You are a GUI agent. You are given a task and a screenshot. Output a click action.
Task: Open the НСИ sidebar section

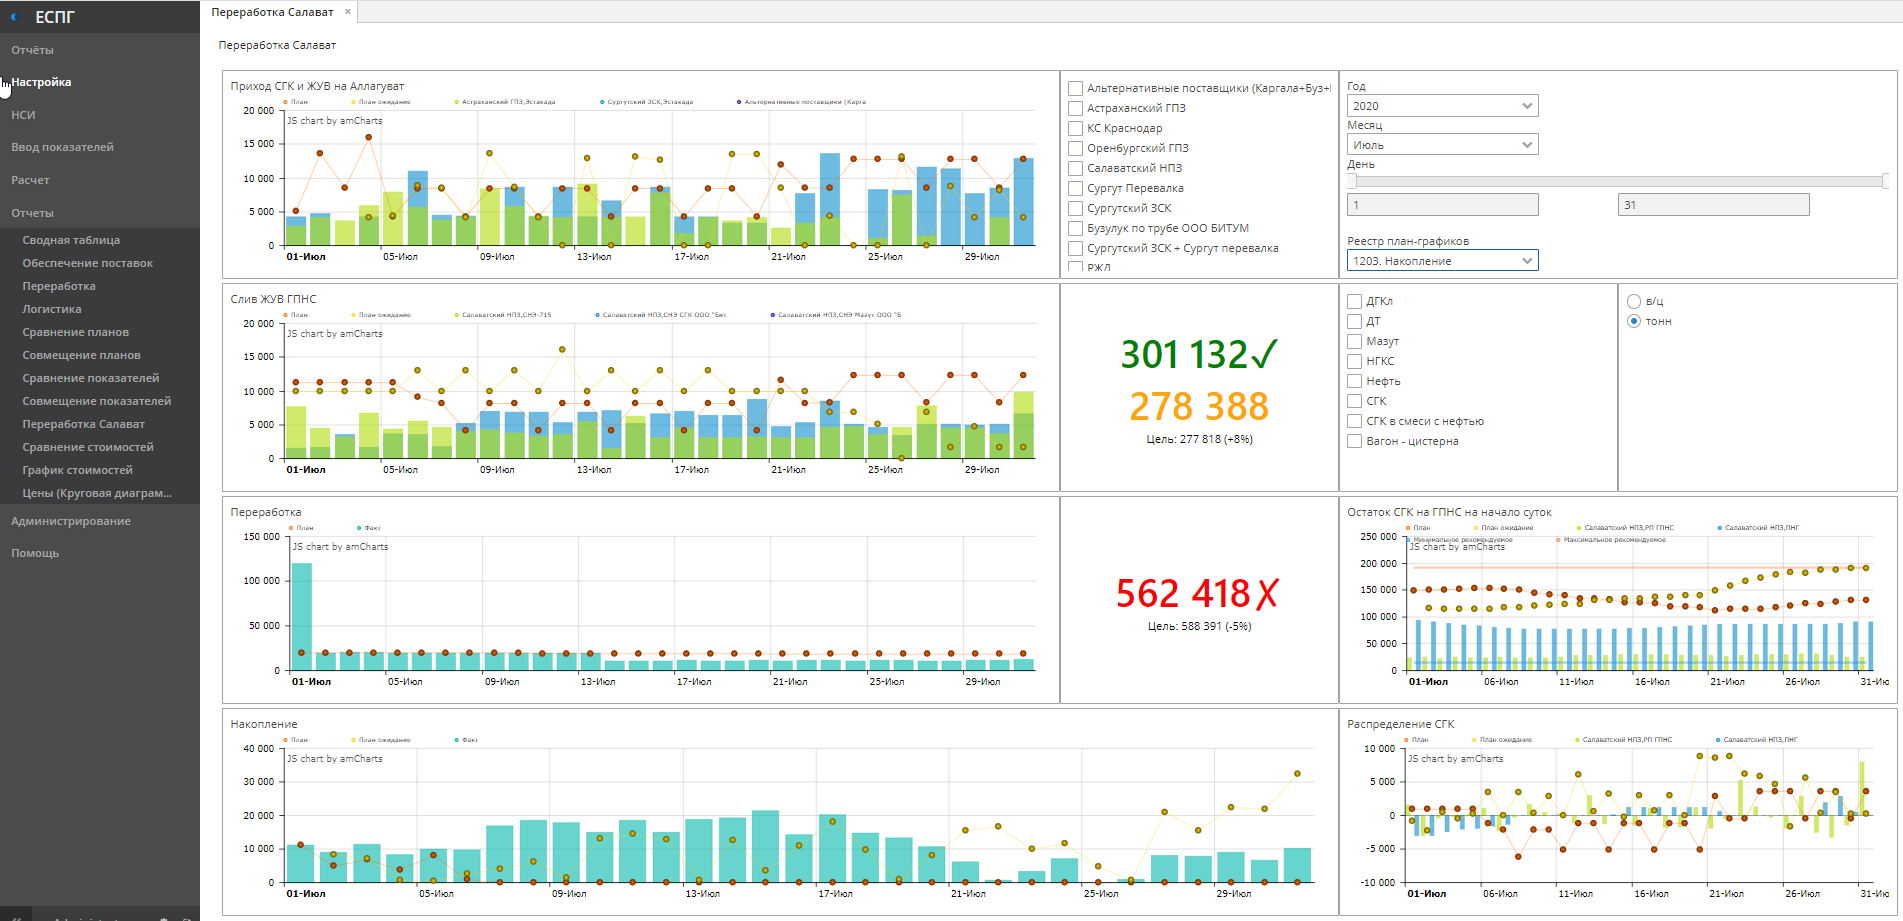coord(23,115)
